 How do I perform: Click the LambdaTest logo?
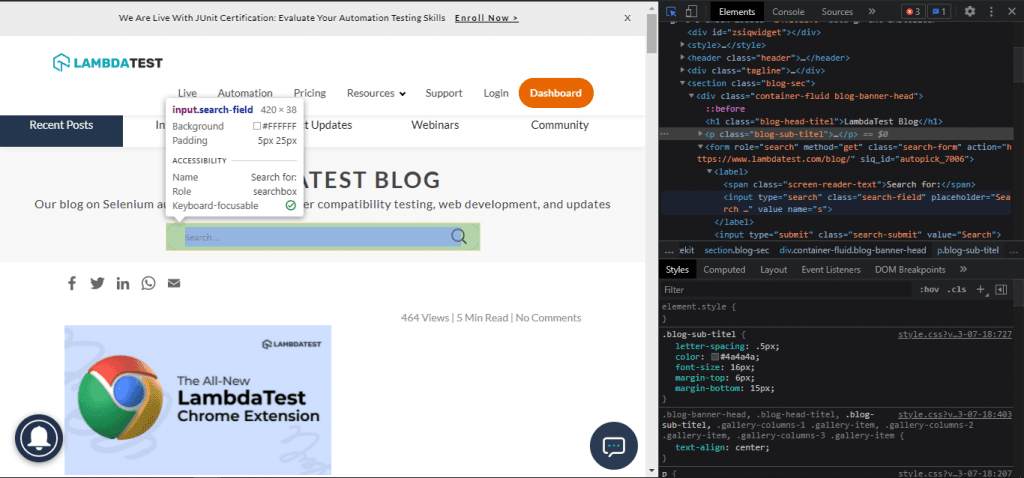coord(108,63)
